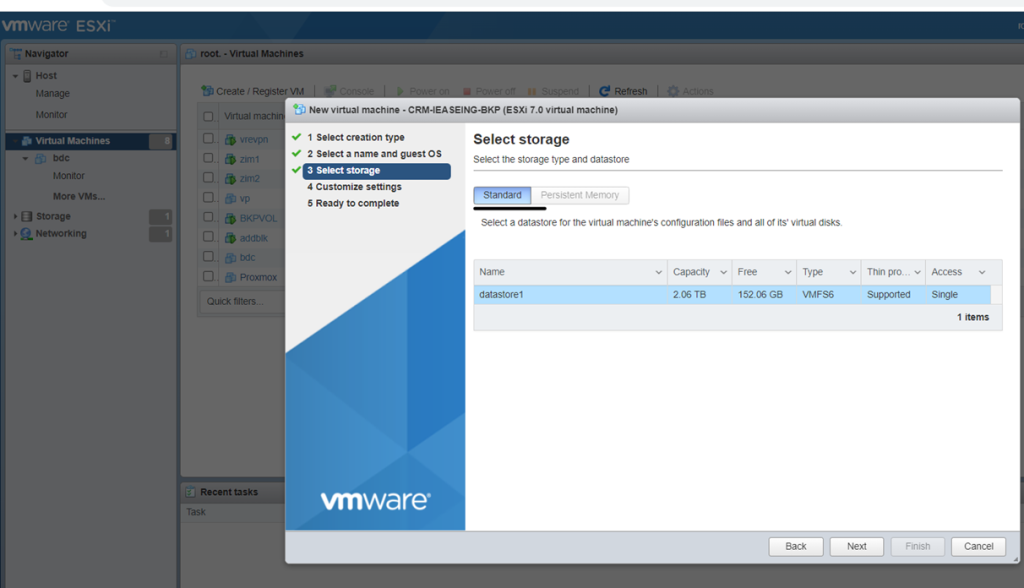This screenshot has width=1024, height=588.
Task: Click the Create / Register VM icon
Action: [x=208, y=91]
